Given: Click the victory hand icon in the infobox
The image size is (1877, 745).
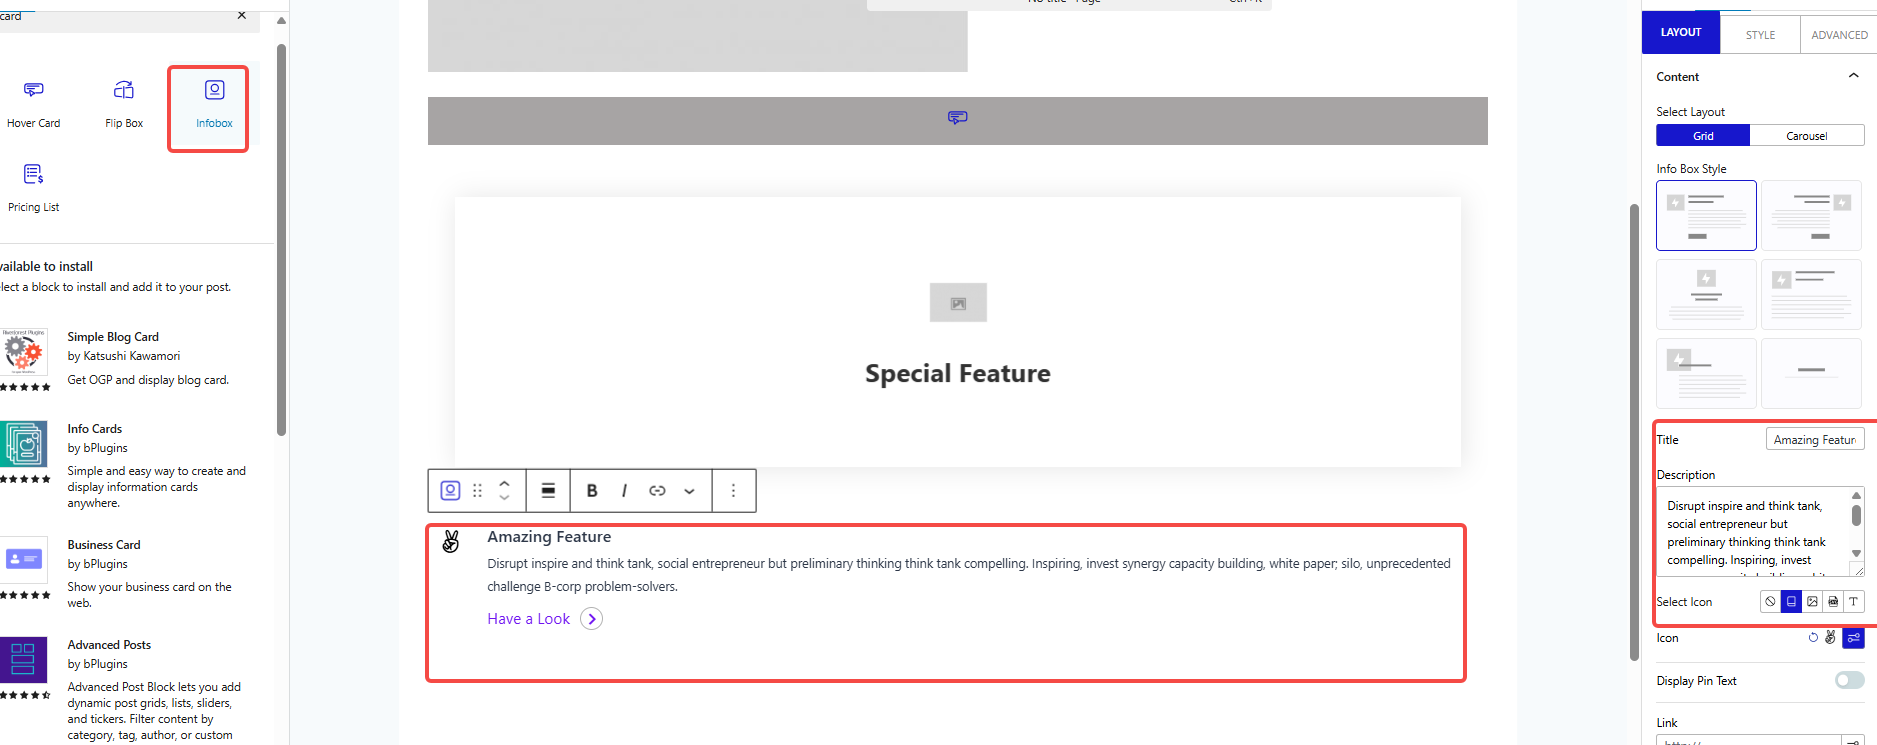Looking at the screenshot, I should (451, 542).
